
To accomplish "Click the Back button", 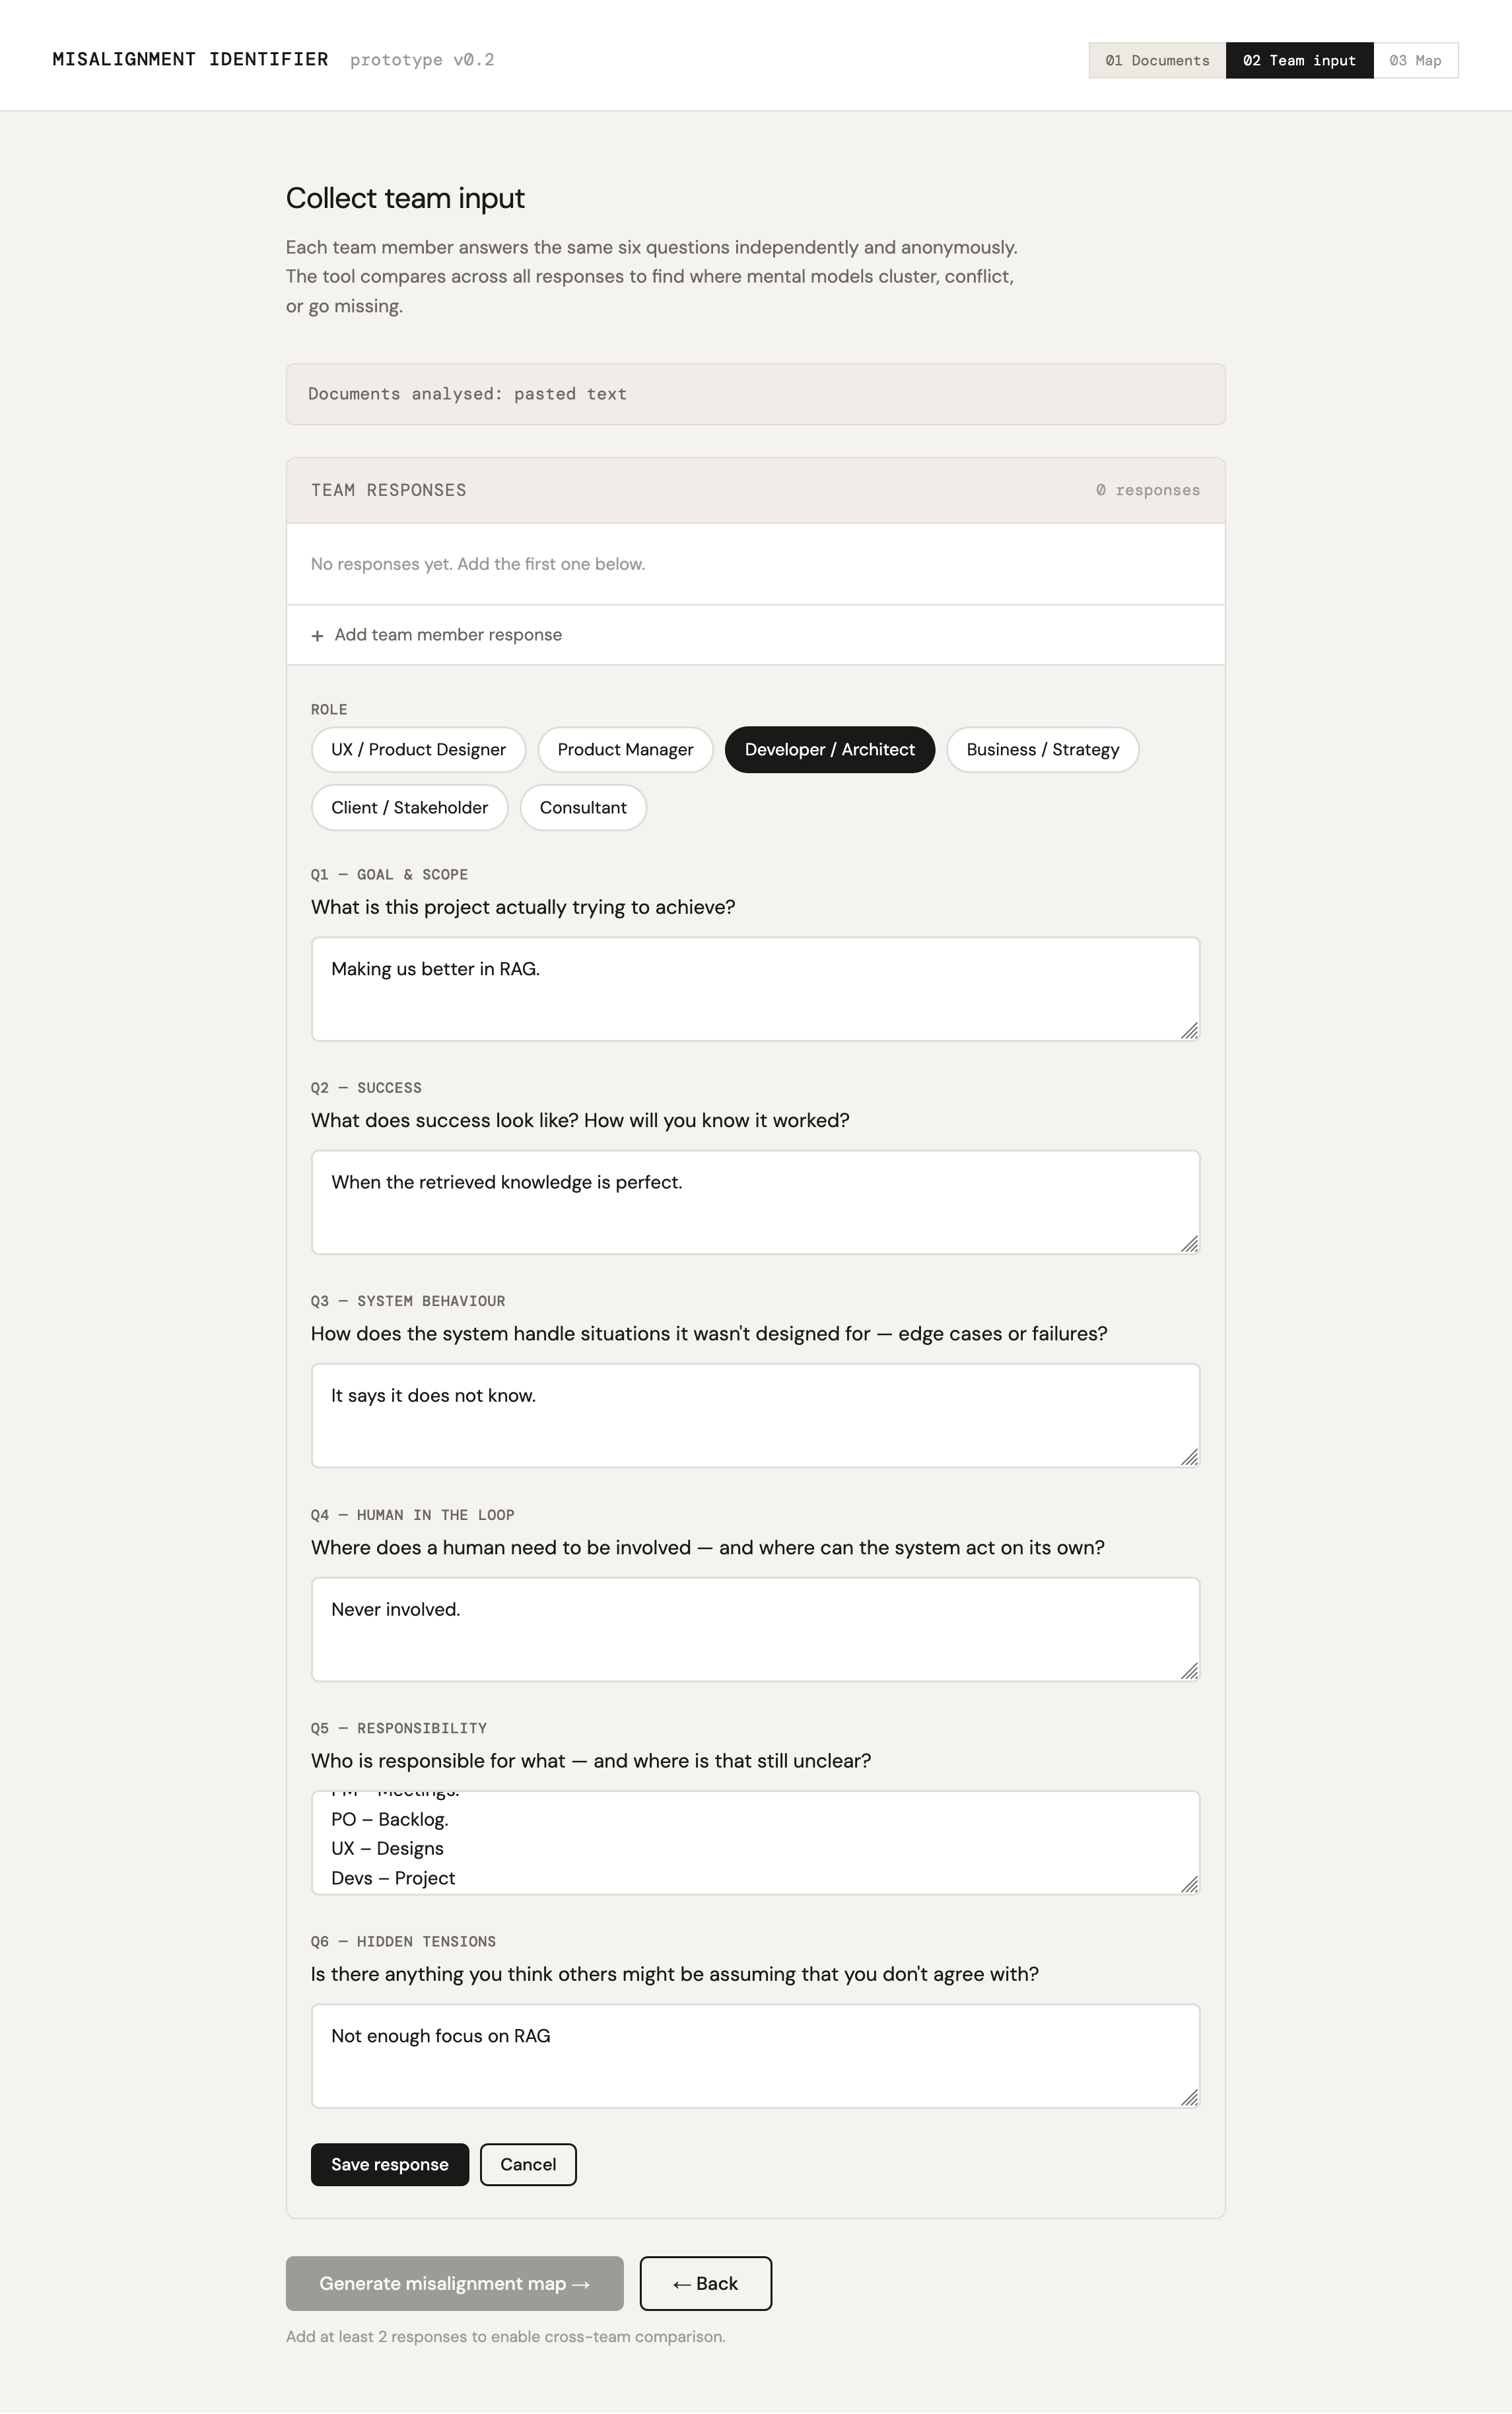I will click(706, 2284).
